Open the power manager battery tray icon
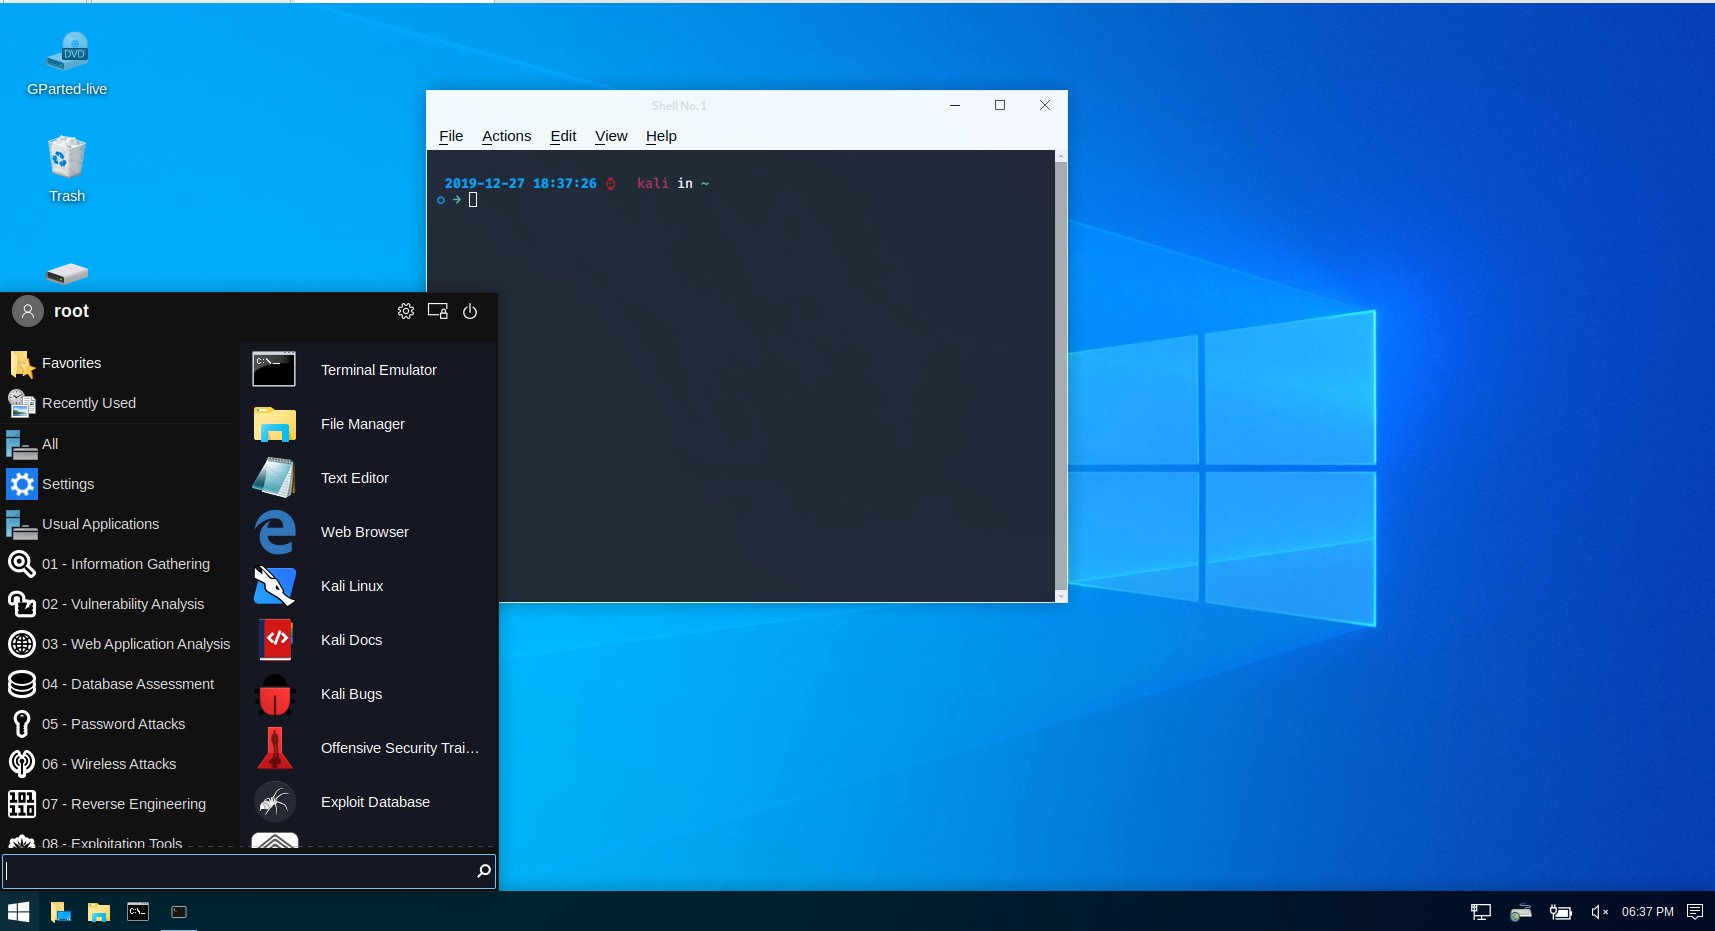Viewport: 1715px width, 931px height. pos(1560,912)
